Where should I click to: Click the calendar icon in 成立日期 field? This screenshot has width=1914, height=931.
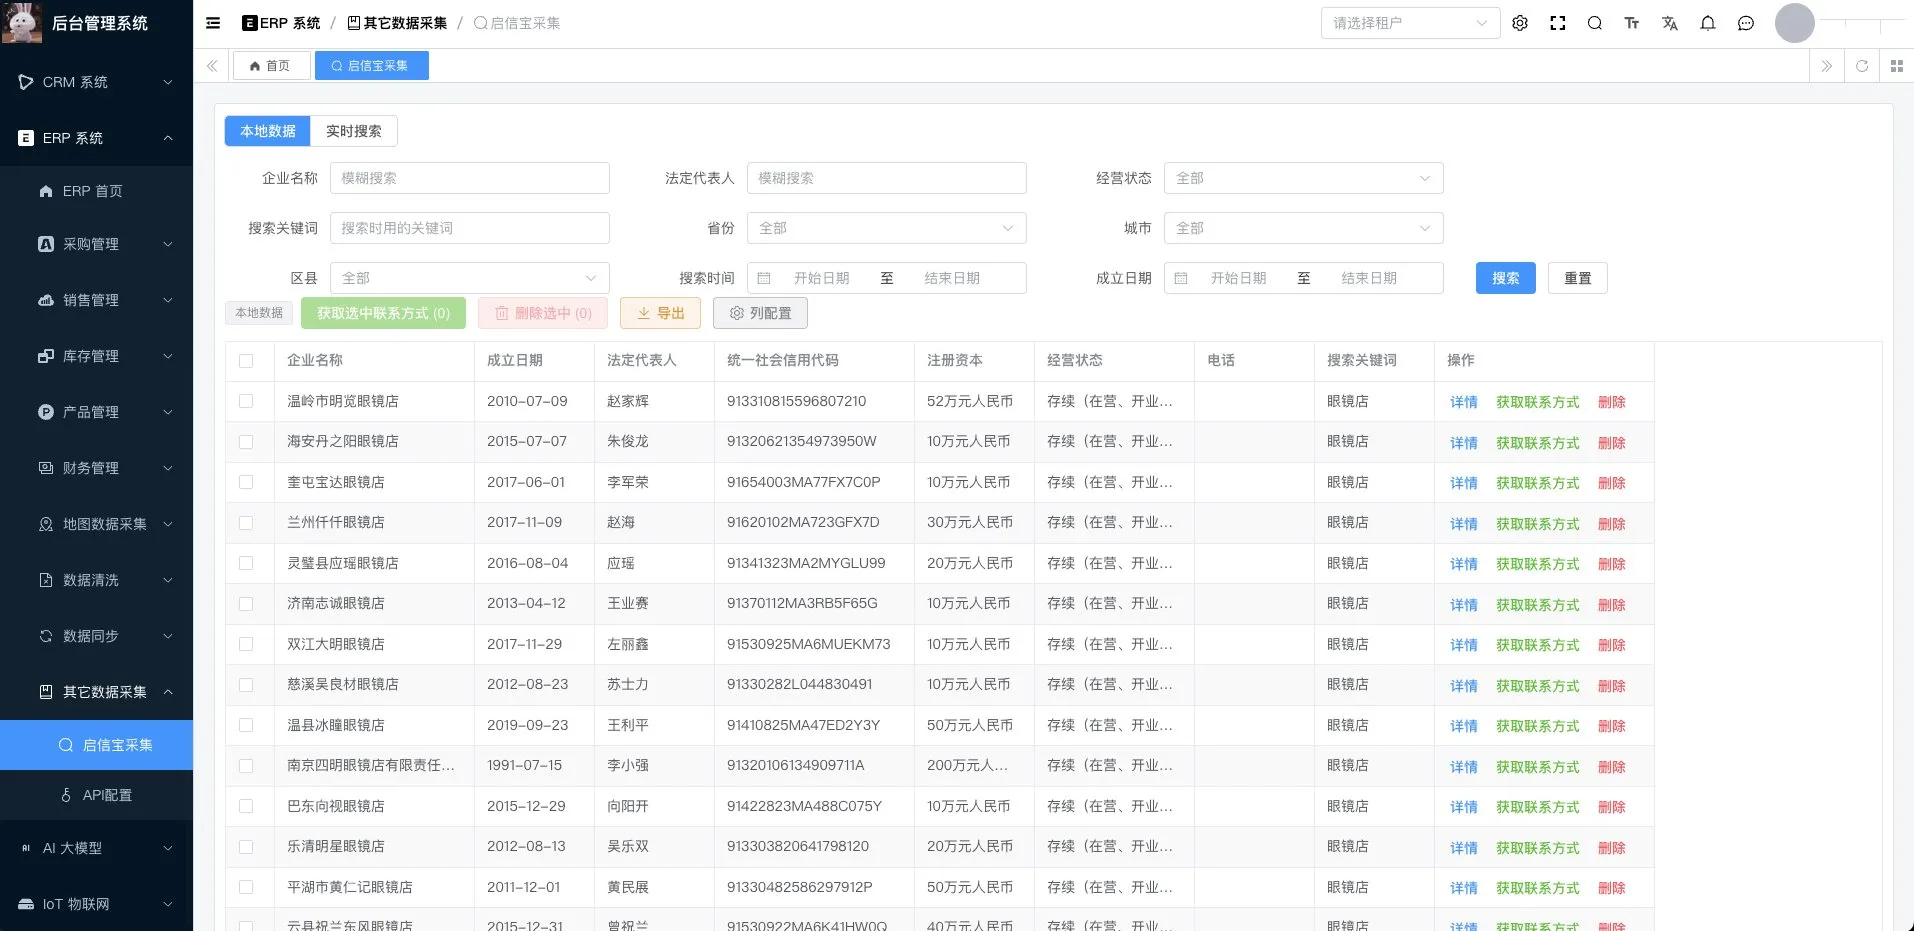tap(1181, 278)
